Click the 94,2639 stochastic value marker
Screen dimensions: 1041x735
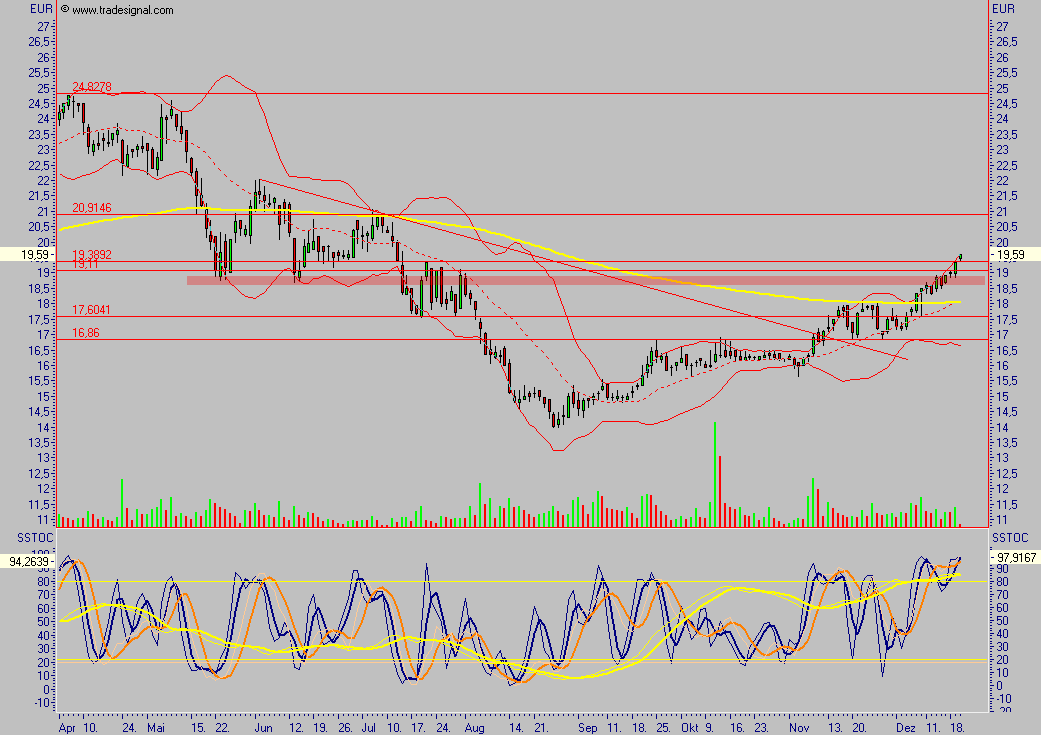[28, 562]
